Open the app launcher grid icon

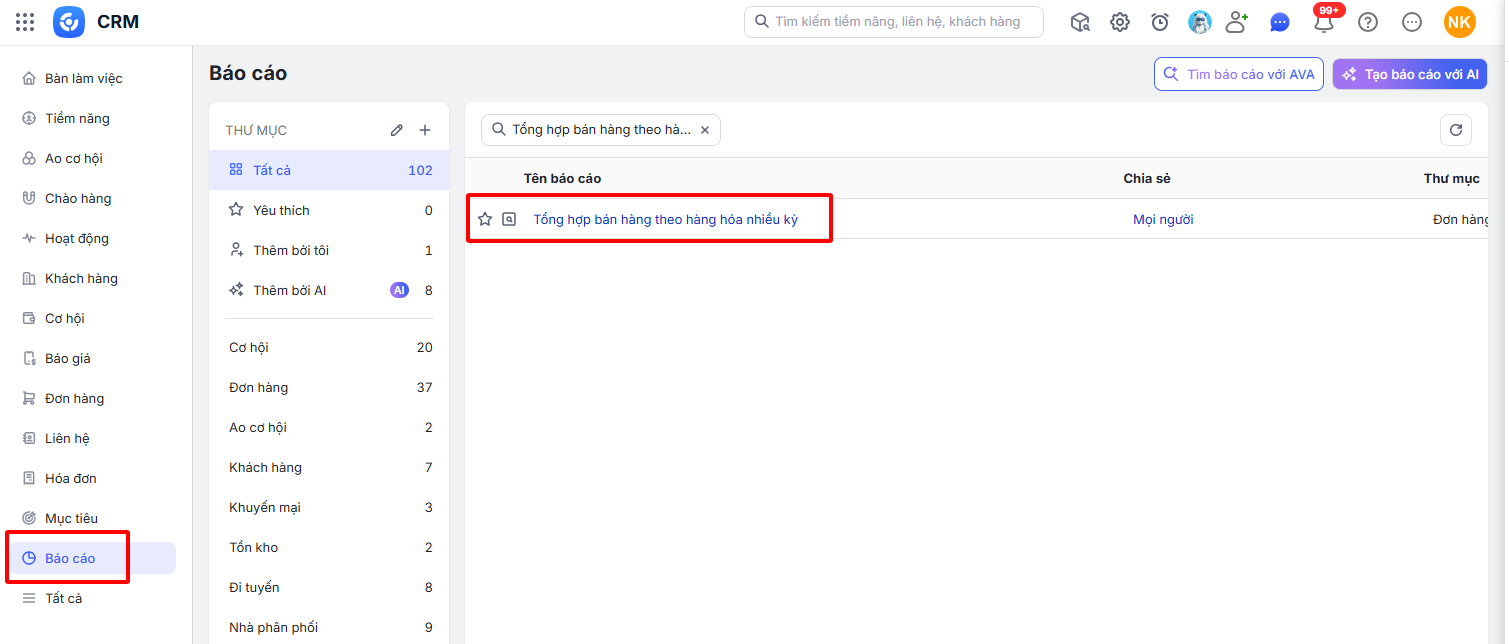25,22
